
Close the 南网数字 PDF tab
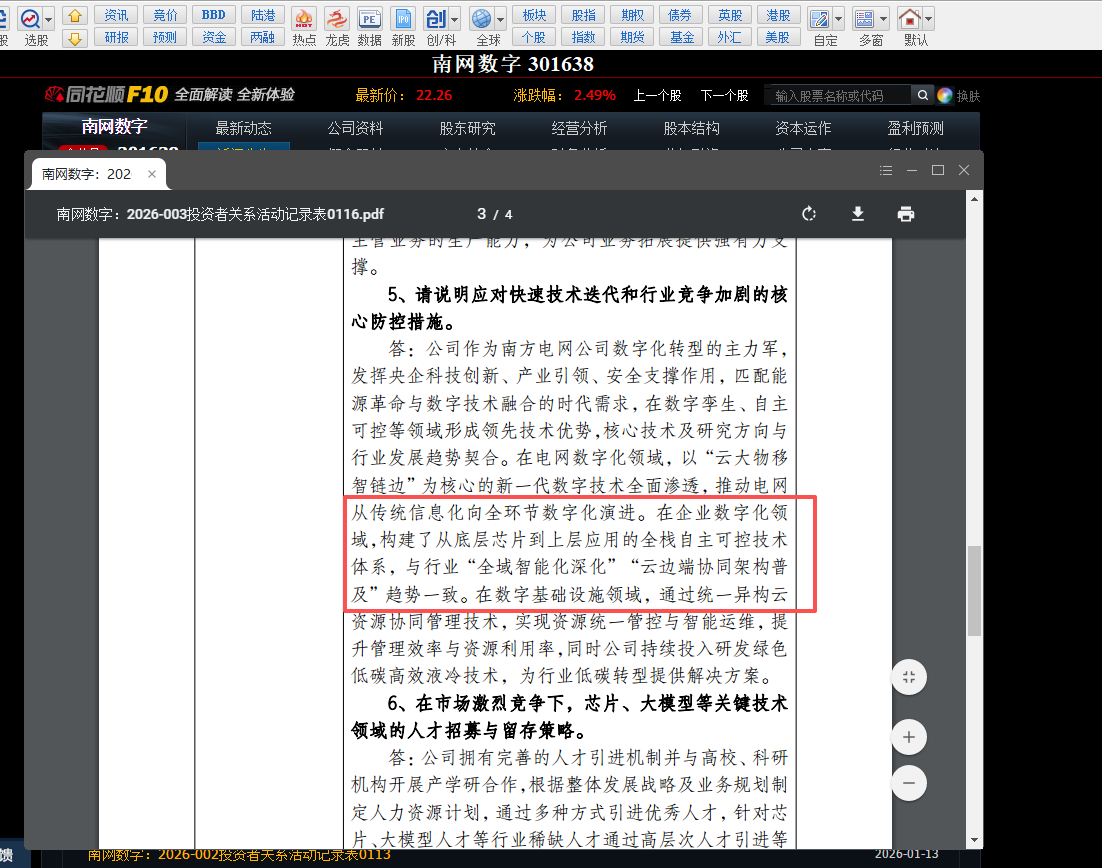click(152, 174)
